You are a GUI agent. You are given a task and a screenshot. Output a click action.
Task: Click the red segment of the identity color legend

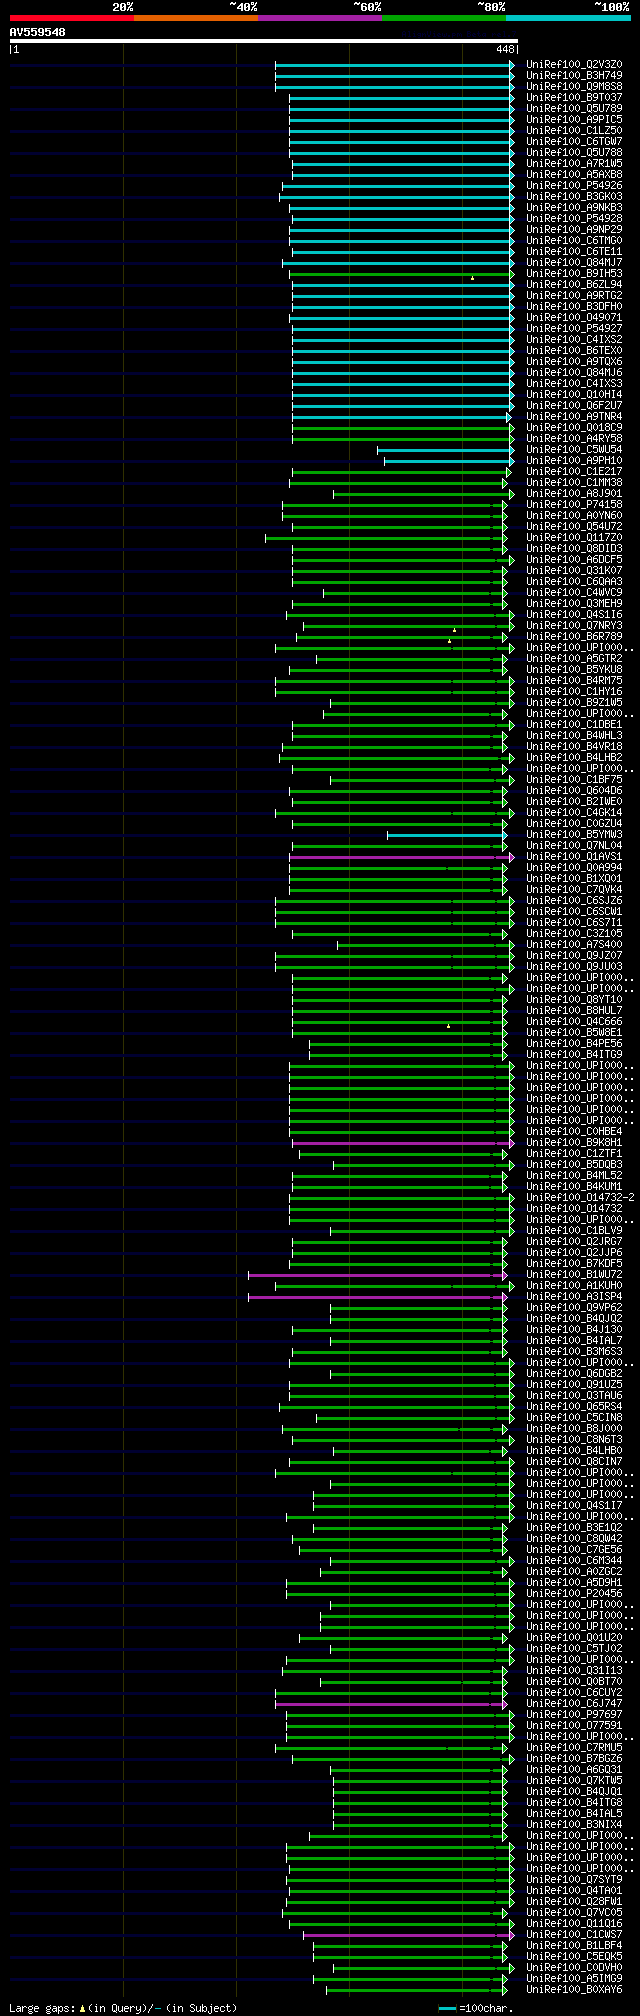71,18
